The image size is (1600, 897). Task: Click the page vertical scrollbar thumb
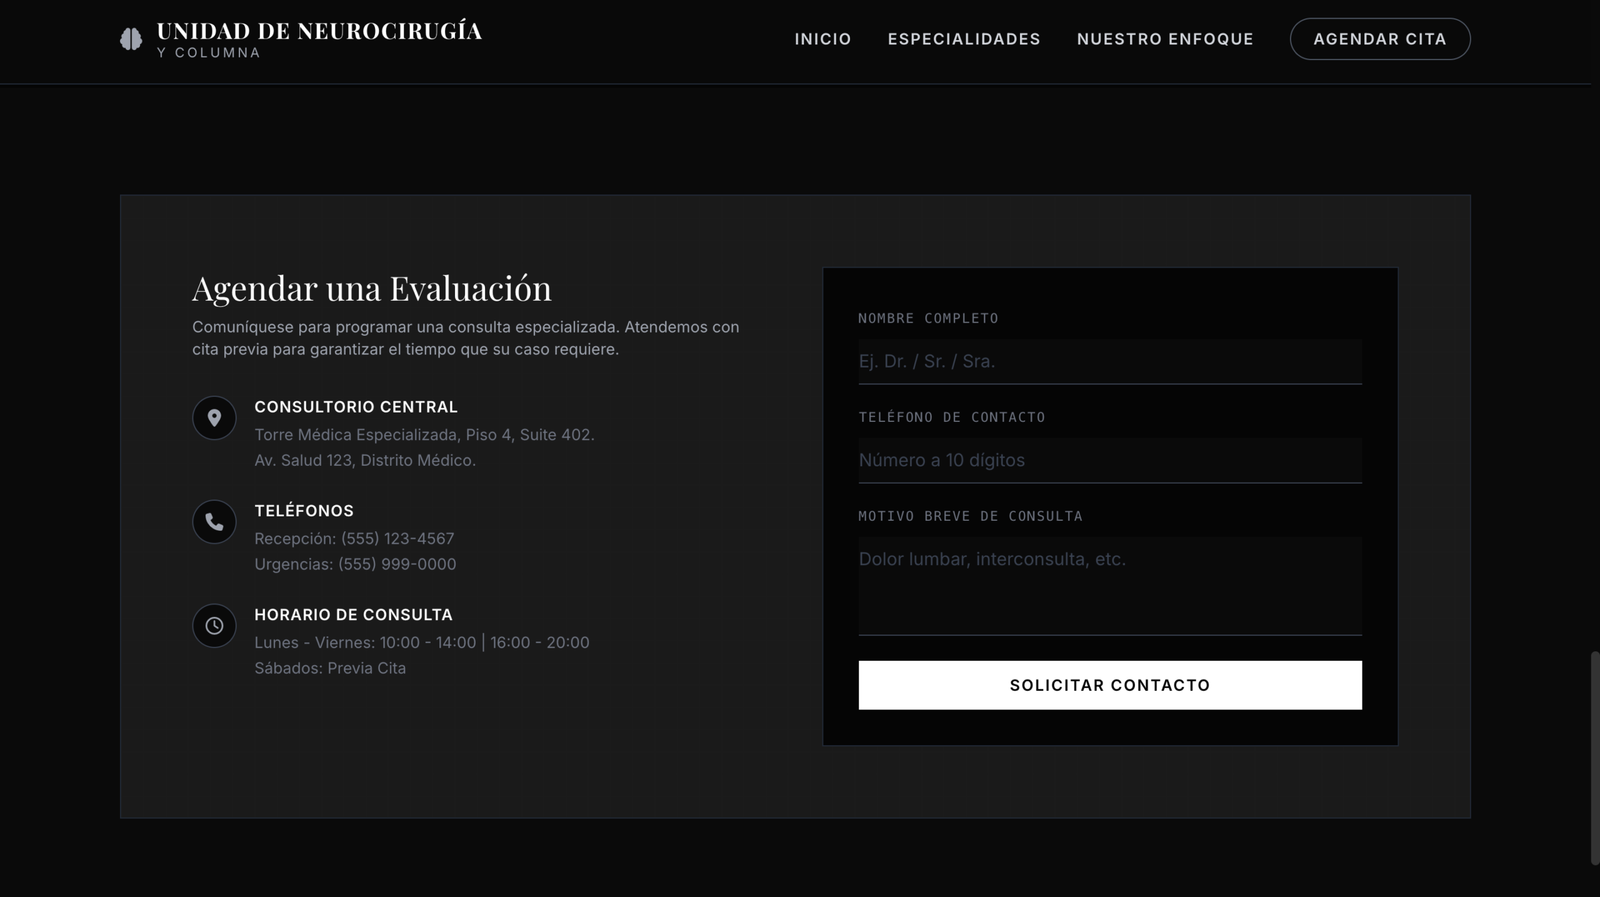coord(1595,758)
